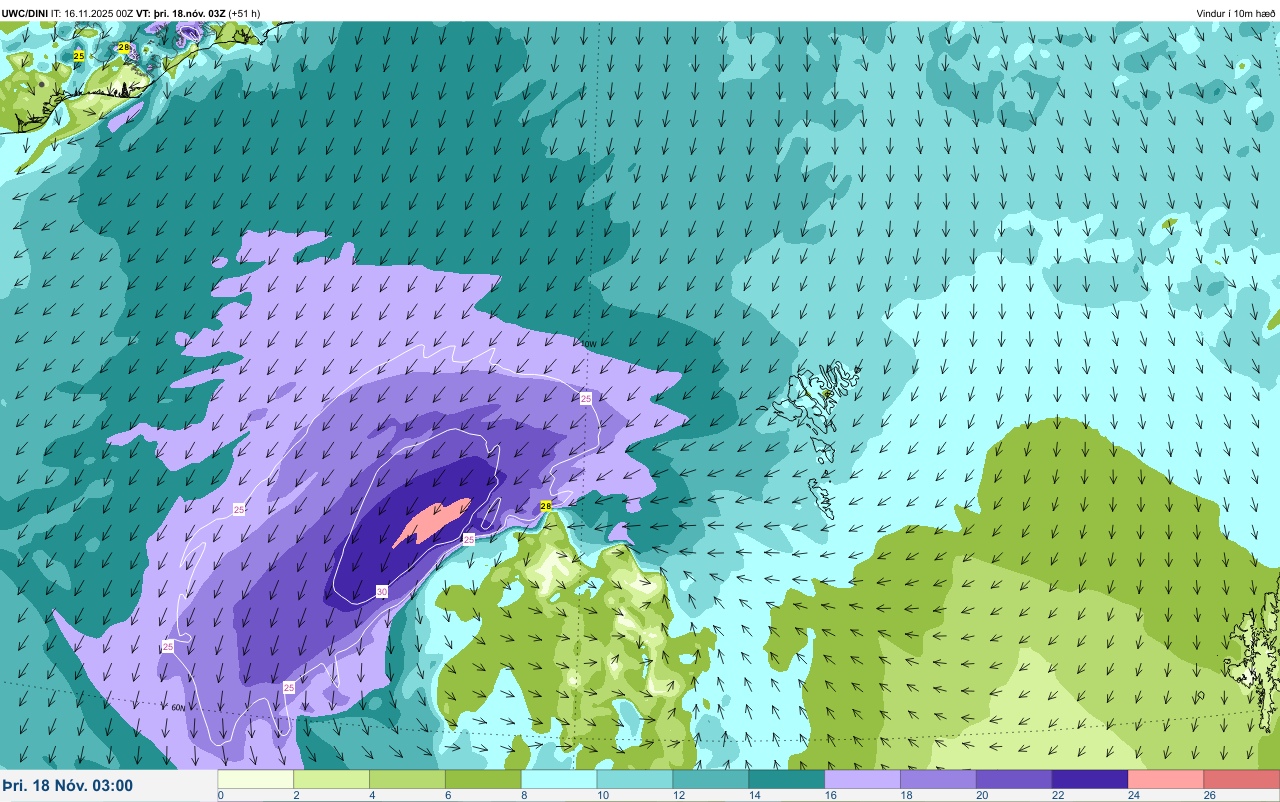Image resolution: width=1280 pixels, height=802 pixels.
Task: Select the 20–22 m/s purple legend swatch
Action: [x=1015, y=780]
